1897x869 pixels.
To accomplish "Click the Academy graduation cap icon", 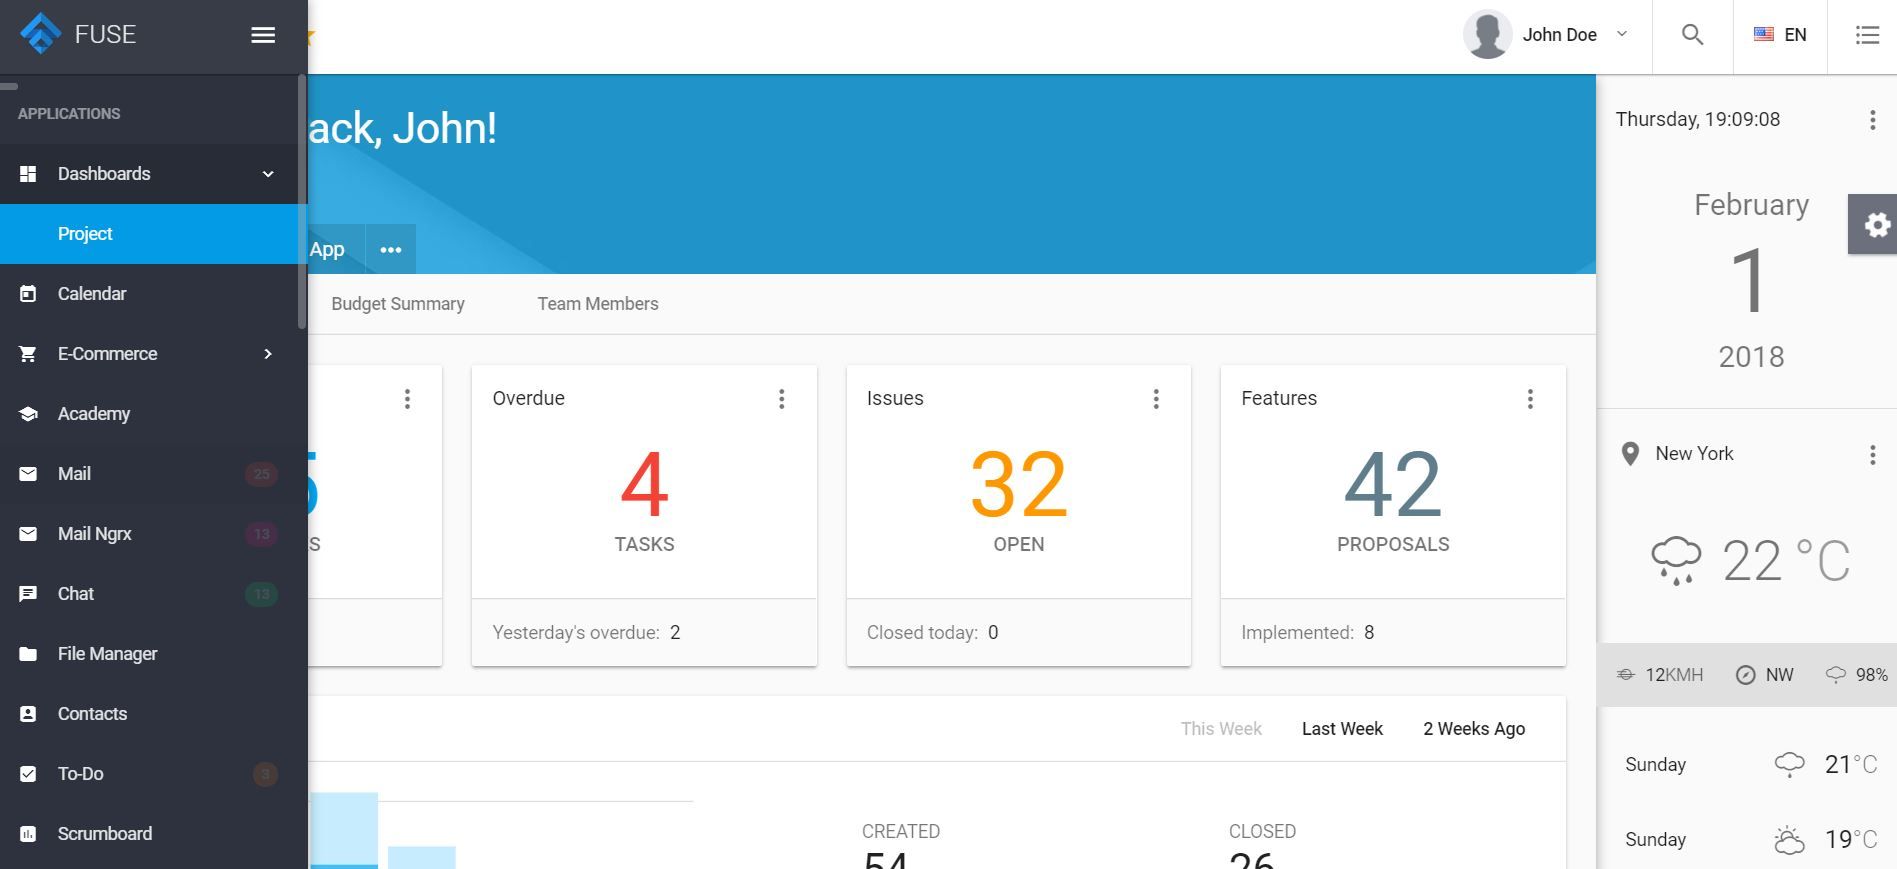I will click(x=28, y=414).
